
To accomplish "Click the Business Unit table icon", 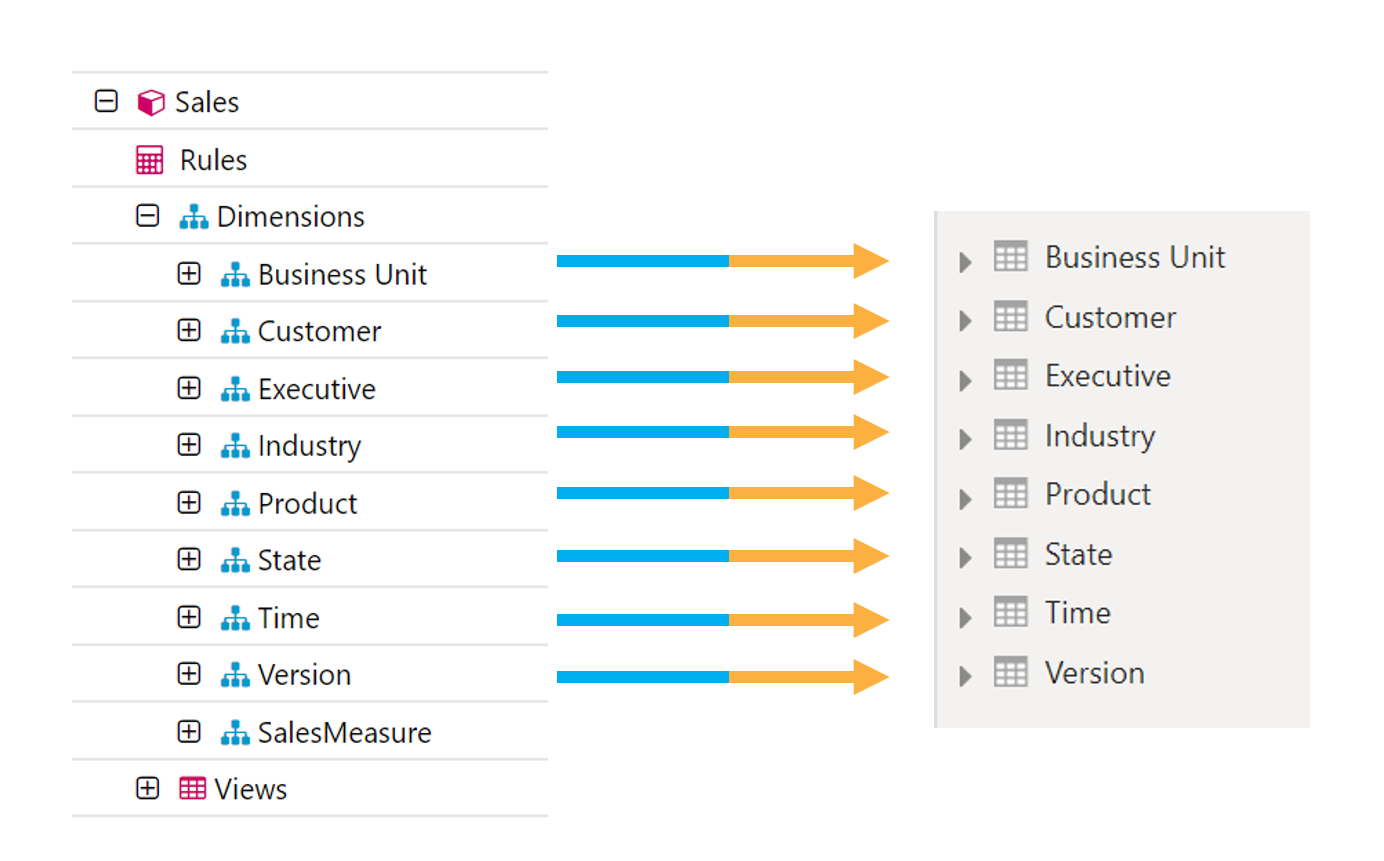I will click(x=1010, y=257).
